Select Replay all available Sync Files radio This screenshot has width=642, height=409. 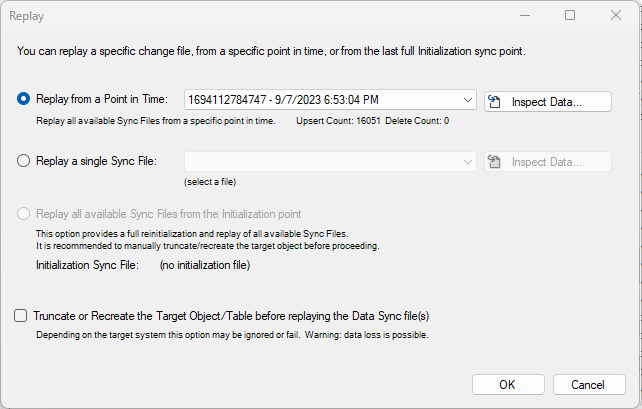pyautogui.click(x=24, y=214)
